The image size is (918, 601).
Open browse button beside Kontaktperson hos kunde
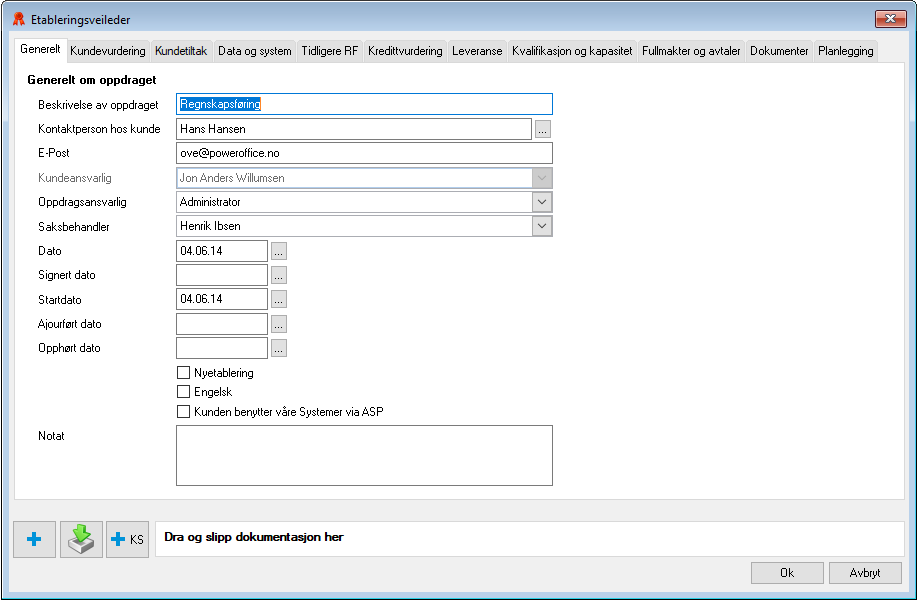coord(543,129)
